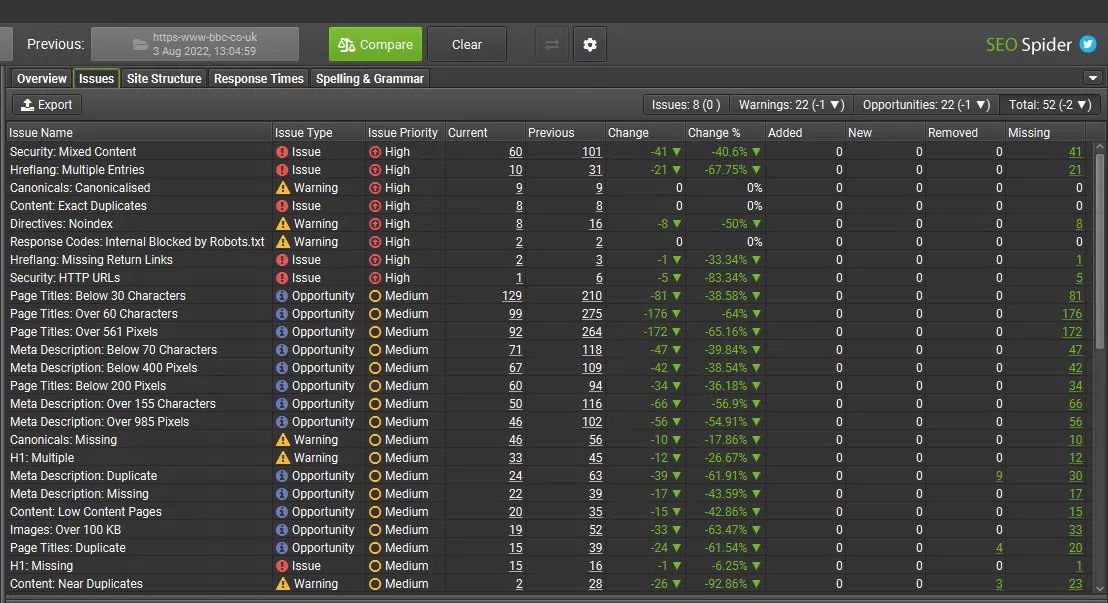Open missing count 176 for Titles Over 60 Characters
The width and height of the screenshot is (1108, 603).
click(x=1071, y=314)
